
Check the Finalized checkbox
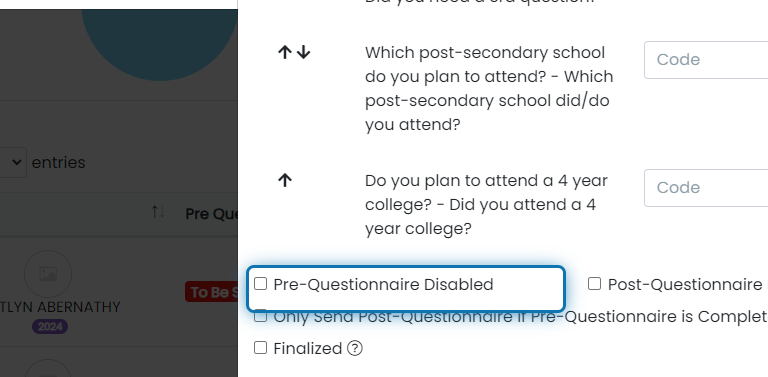click(261, 348)
